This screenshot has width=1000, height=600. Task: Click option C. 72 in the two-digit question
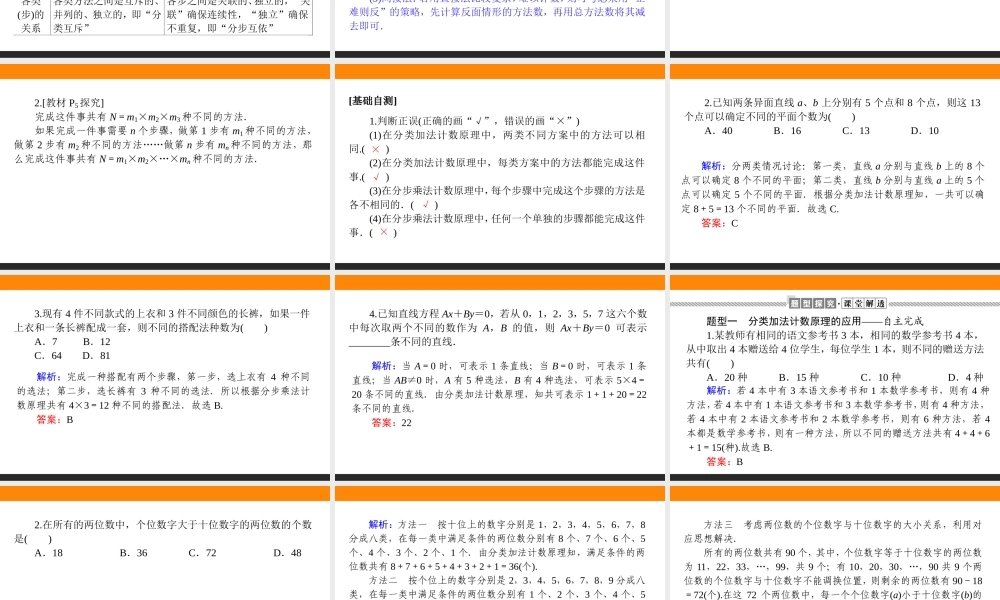[x=202, y=553]
